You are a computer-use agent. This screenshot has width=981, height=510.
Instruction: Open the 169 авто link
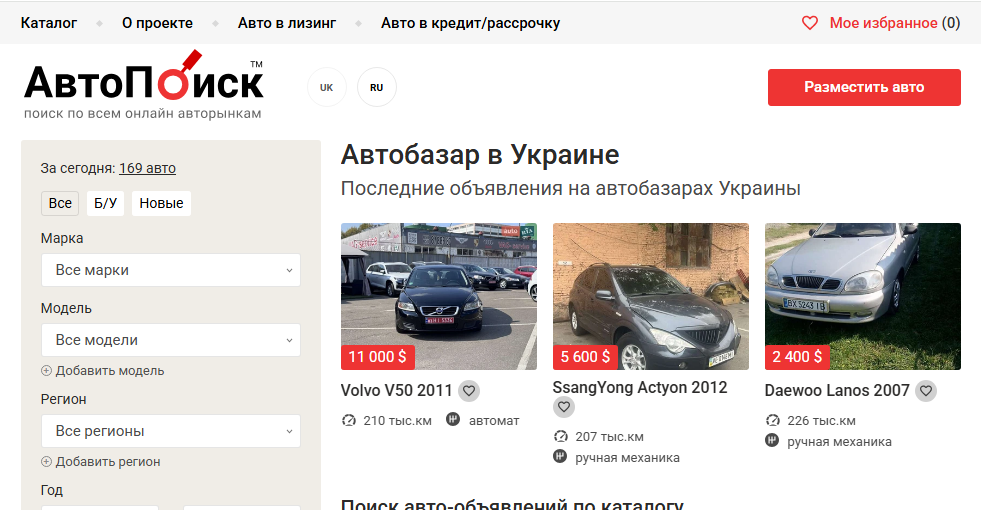pyautogui.click(x=148, y=168)
